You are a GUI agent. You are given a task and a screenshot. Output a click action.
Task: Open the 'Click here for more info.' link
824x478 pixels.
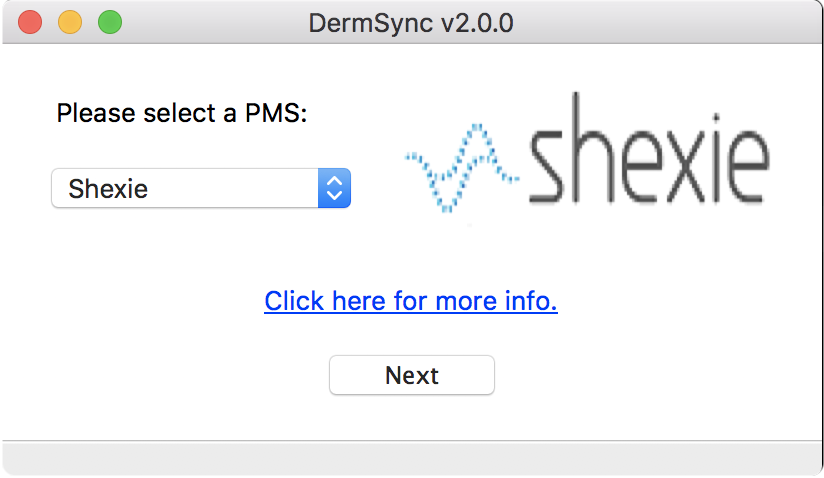click(411, 300)
